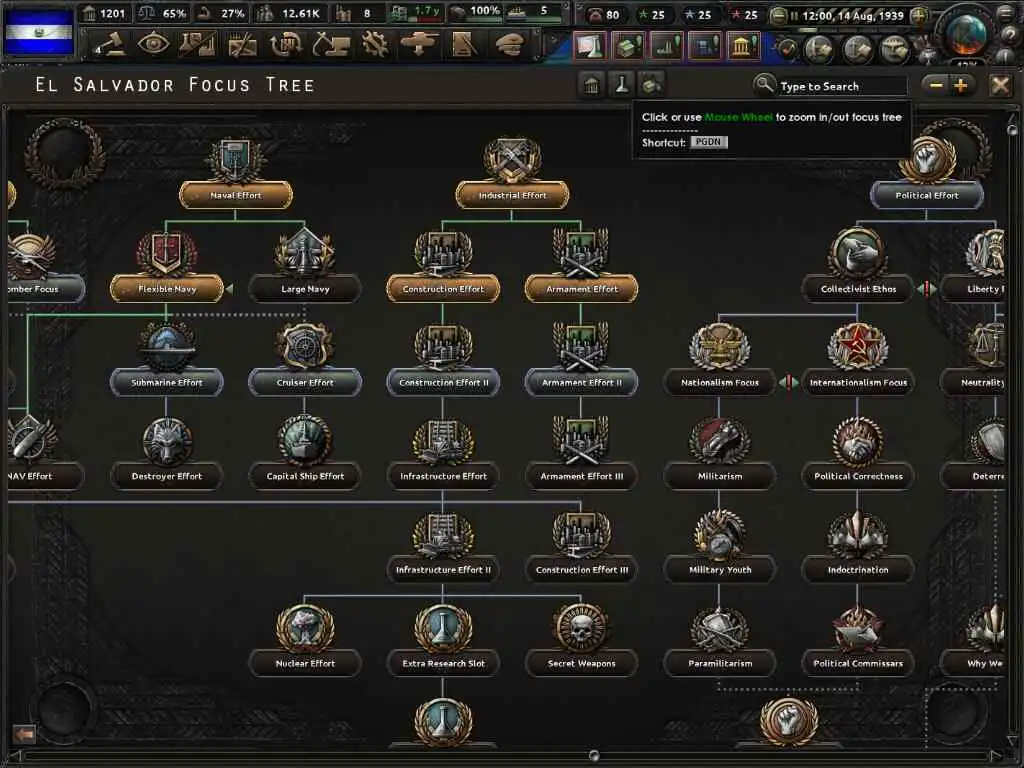
Task: Open the Intelligence Agency eye icon
Action: tap(153, 45)
